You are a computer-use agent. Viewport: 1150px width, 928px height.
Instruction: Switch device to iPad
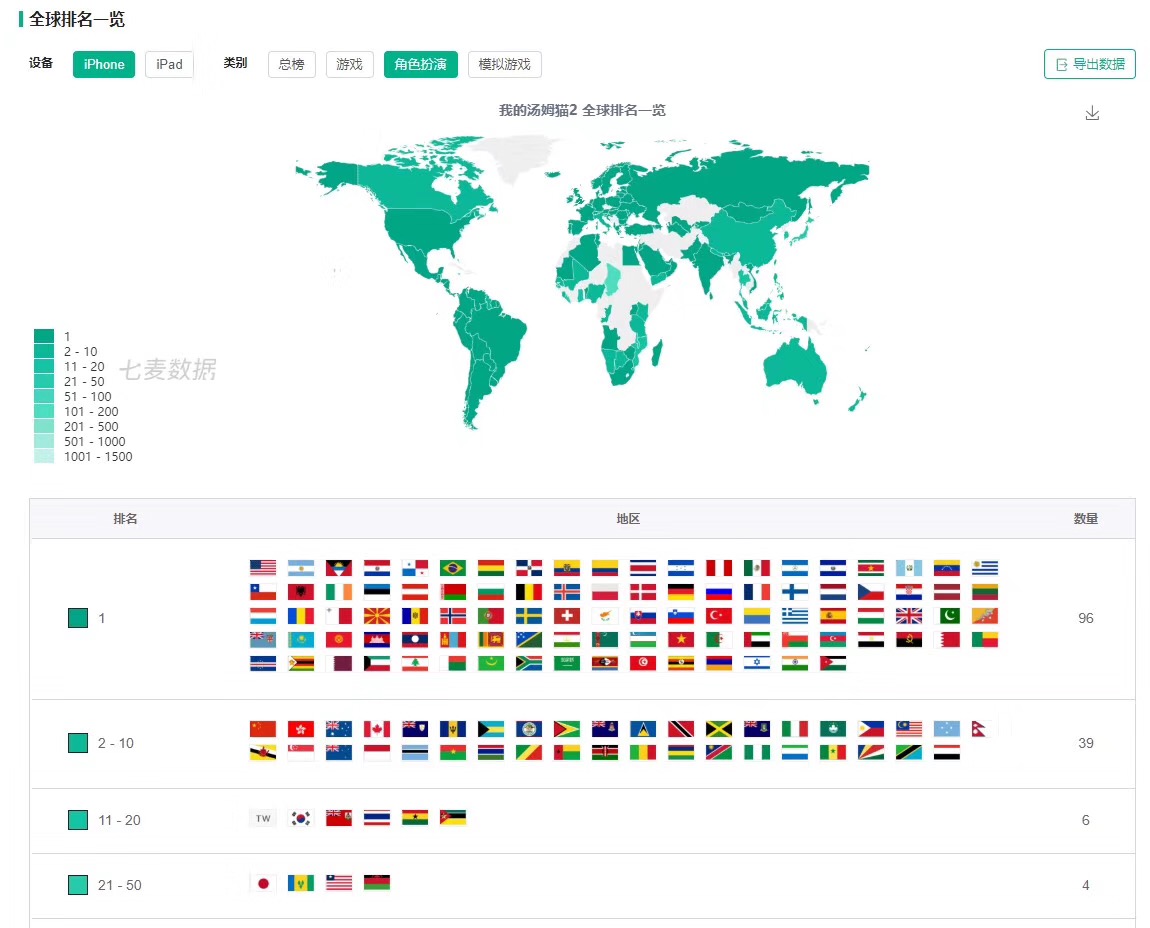[x=169, y=64]
